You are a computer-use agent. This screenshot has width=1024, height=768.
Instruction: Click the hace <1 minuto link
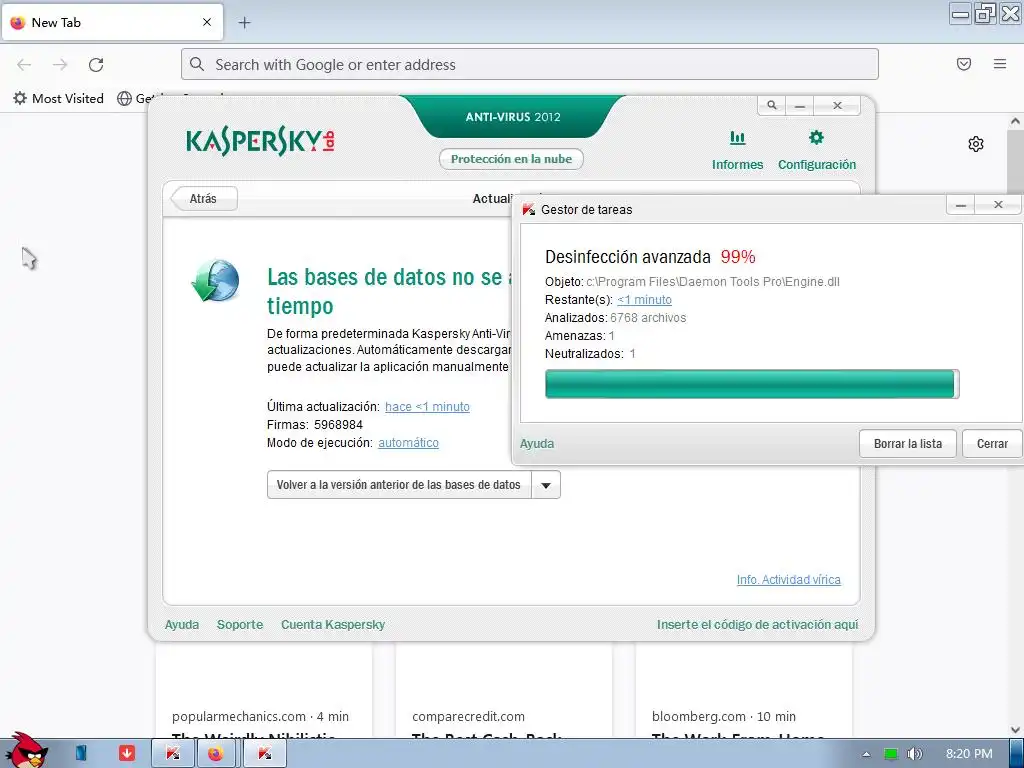427,407
